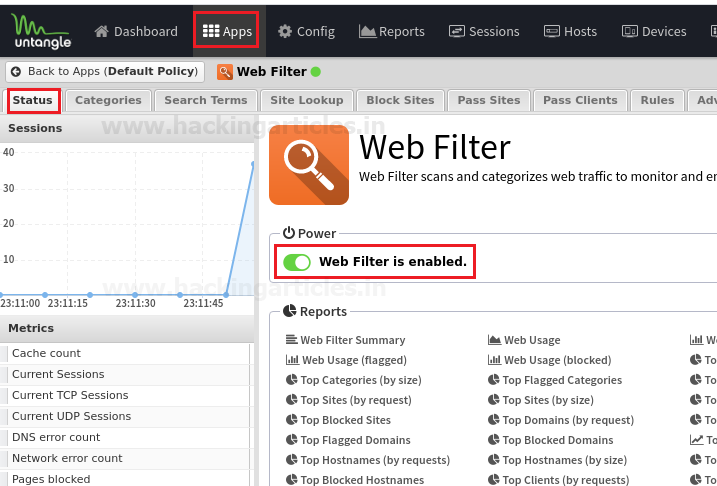Open the Top Sites (by size) report
Screen dimensions: 717x486
click(x=541, y=400)
